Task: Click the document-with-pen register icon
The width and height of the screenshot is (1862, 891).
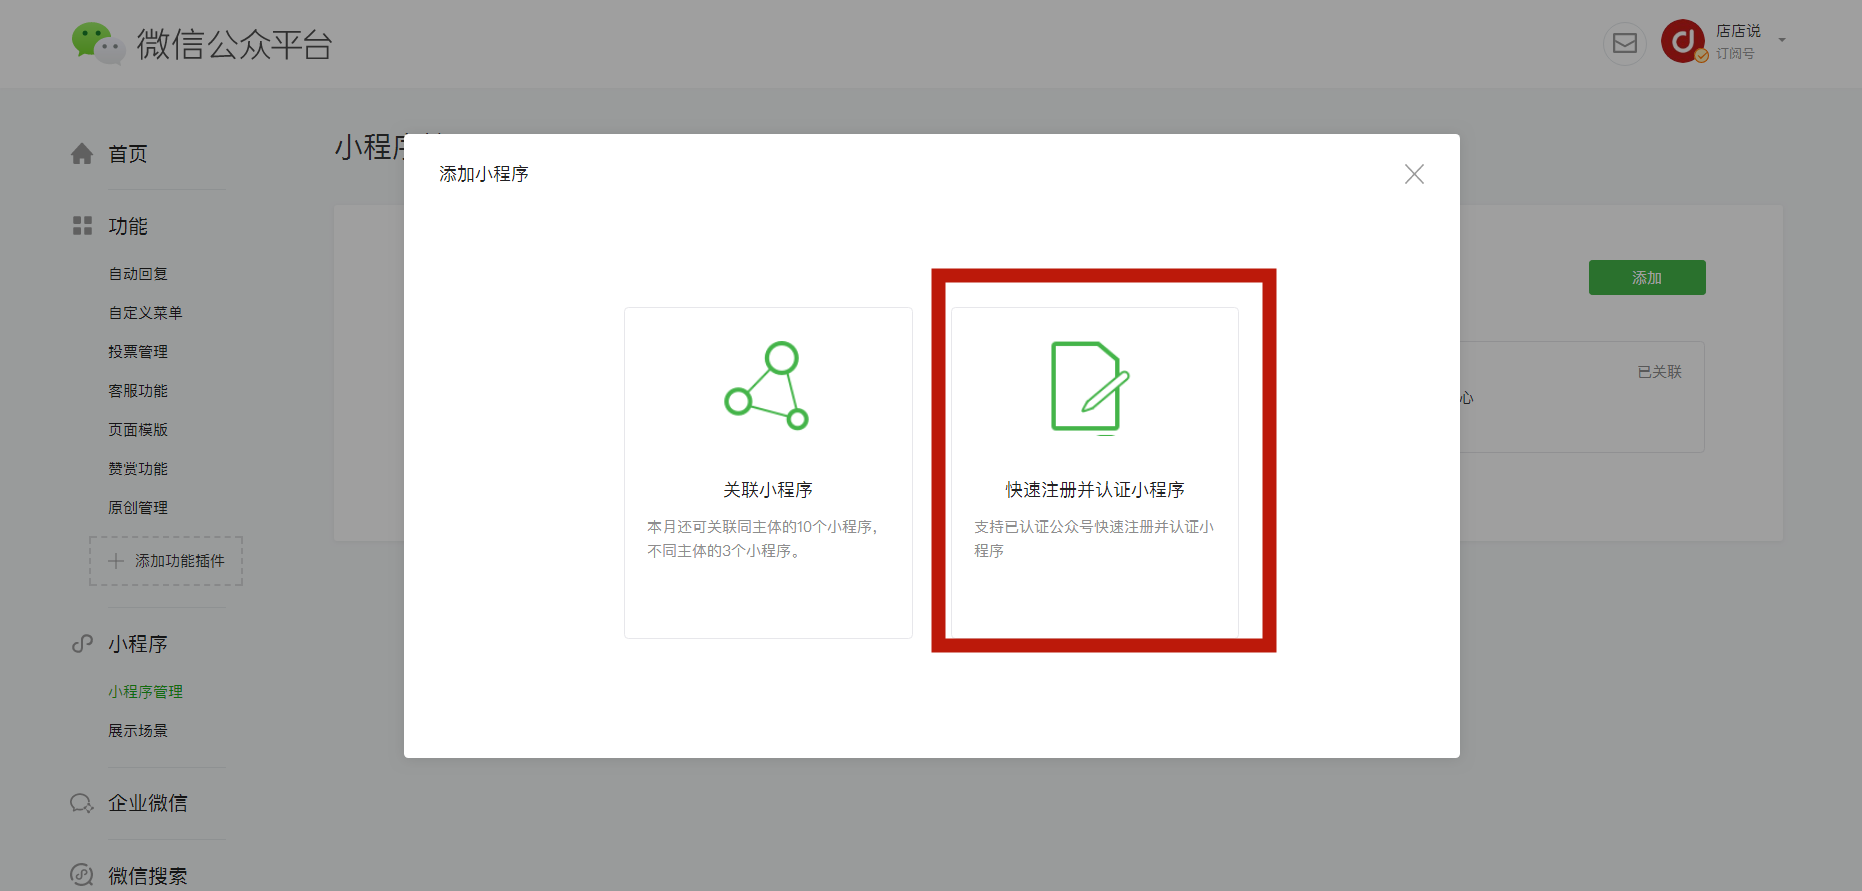Action: tap(1090, 387)
